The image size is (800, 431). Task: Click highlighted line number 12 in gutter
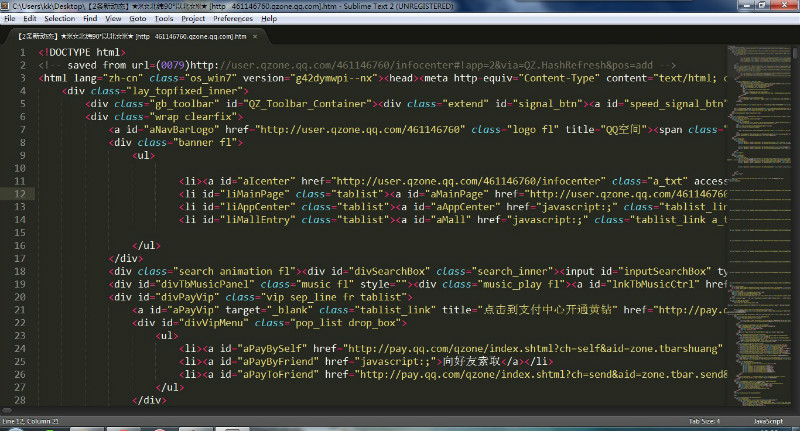19,194
